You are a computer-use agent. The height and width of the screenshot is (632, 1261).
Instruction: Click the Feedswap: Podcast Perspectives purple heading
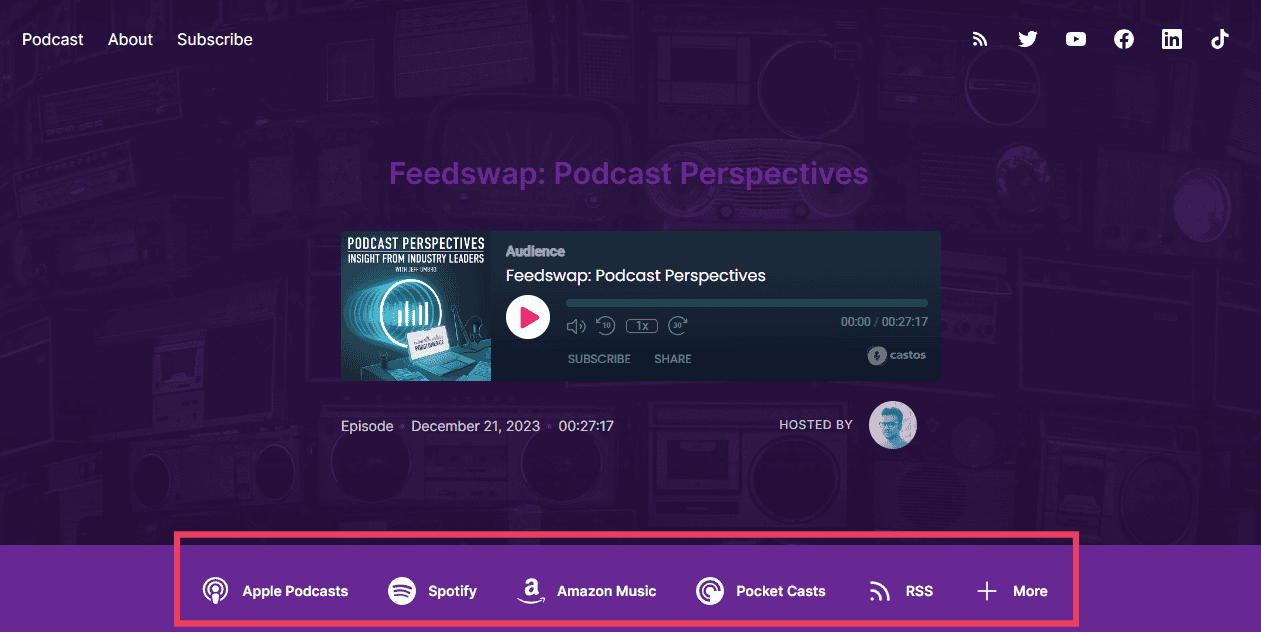coord(629,174)
